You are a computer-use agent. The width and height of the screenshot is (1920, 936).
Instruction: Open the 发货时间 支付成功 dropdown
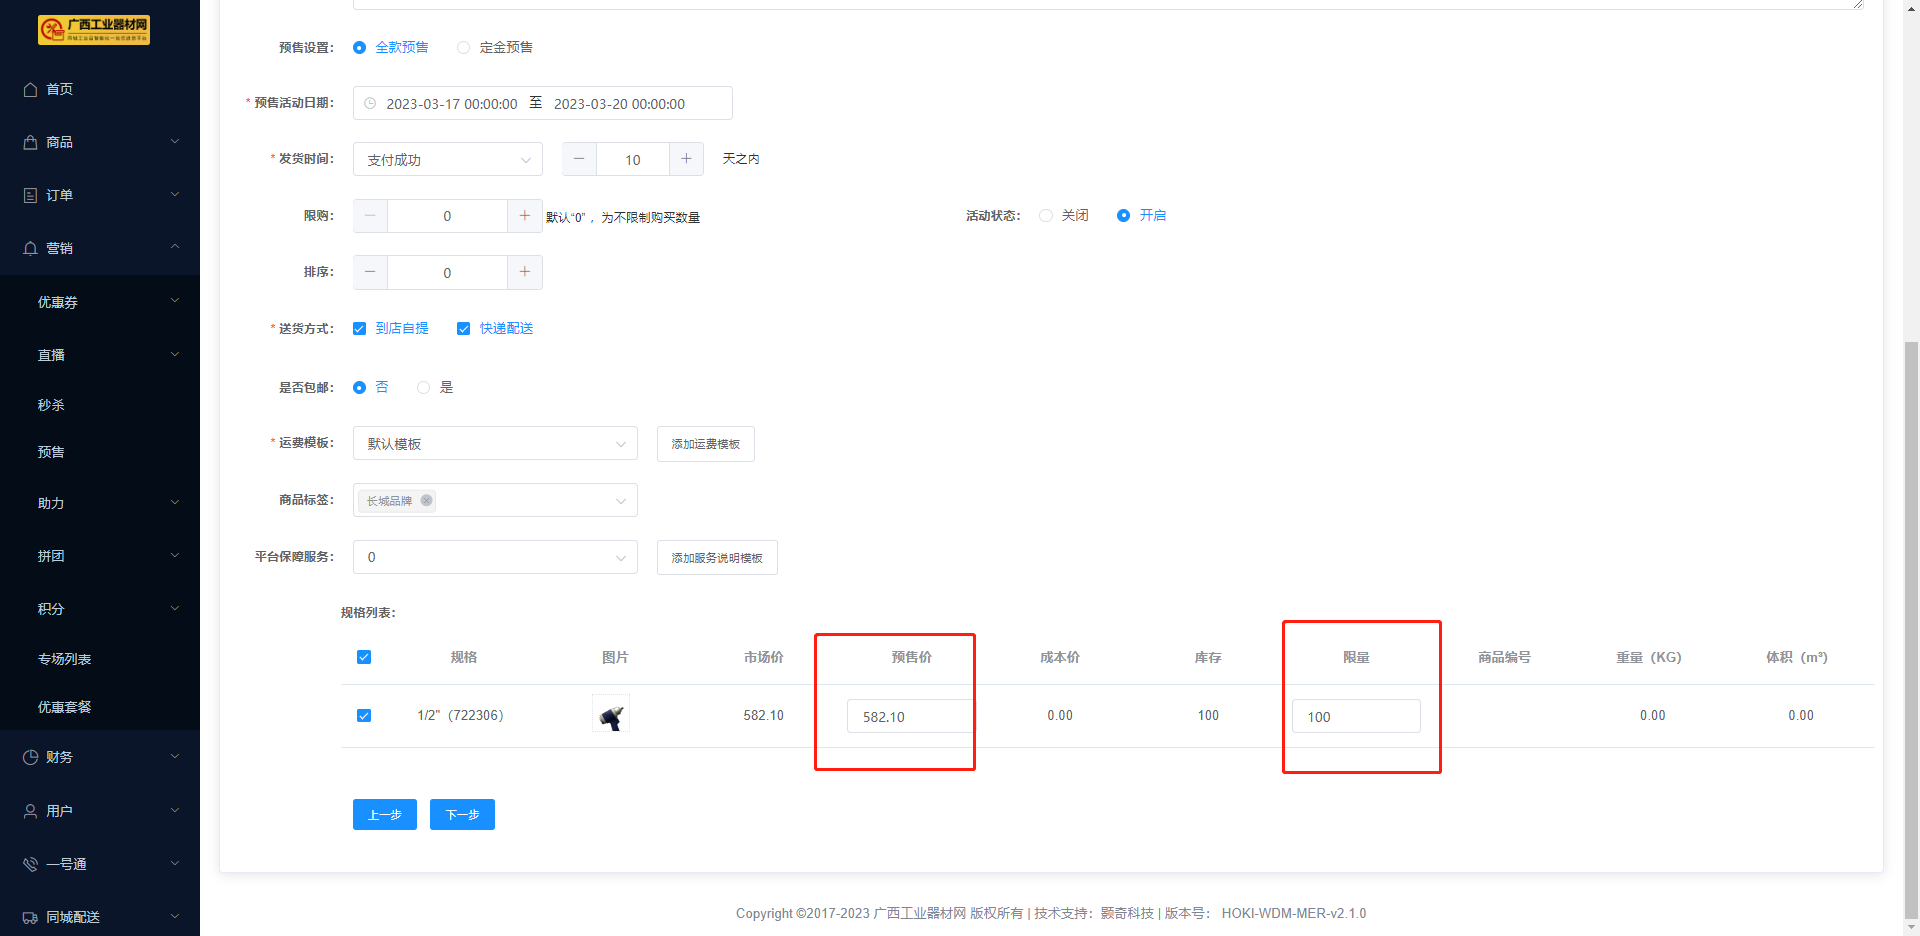click(447, 160)
